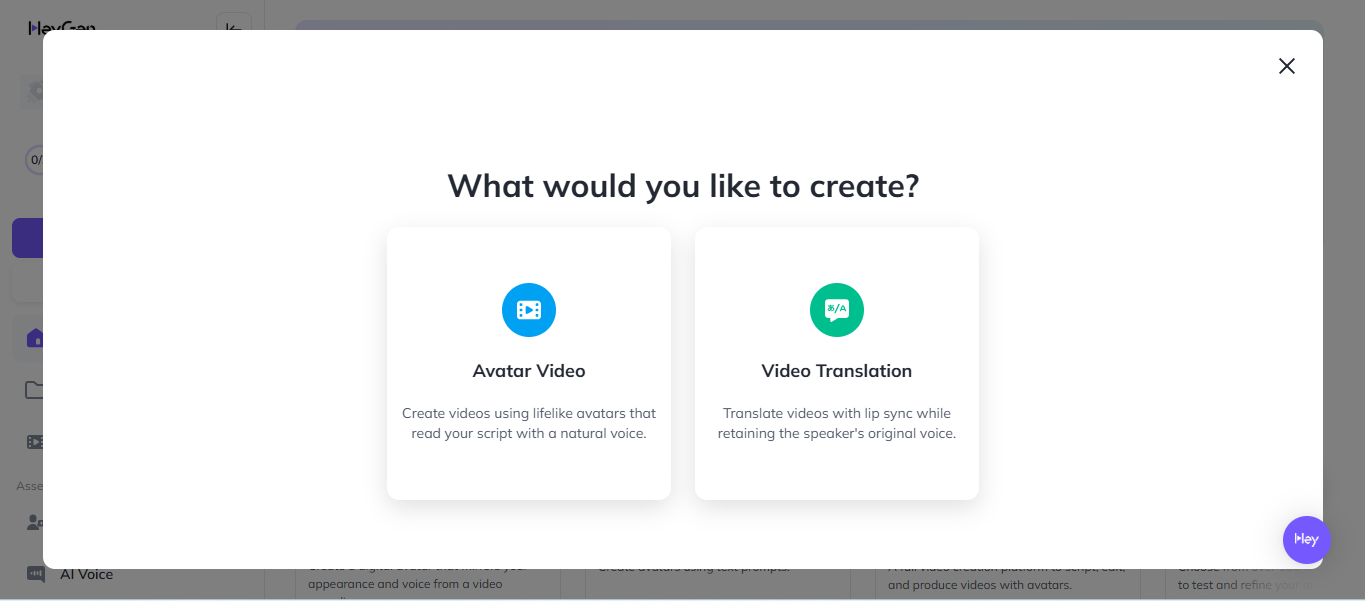Click the blue Avatar Video film icon
This screenshot has width=1365, height=601.
529,310
